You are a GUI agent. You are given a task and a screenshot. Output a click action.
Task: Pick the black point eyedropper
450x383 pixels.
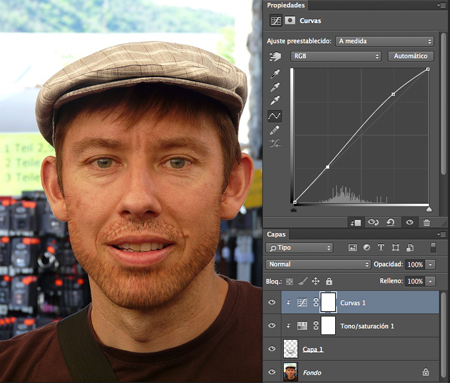pos(275,74)
